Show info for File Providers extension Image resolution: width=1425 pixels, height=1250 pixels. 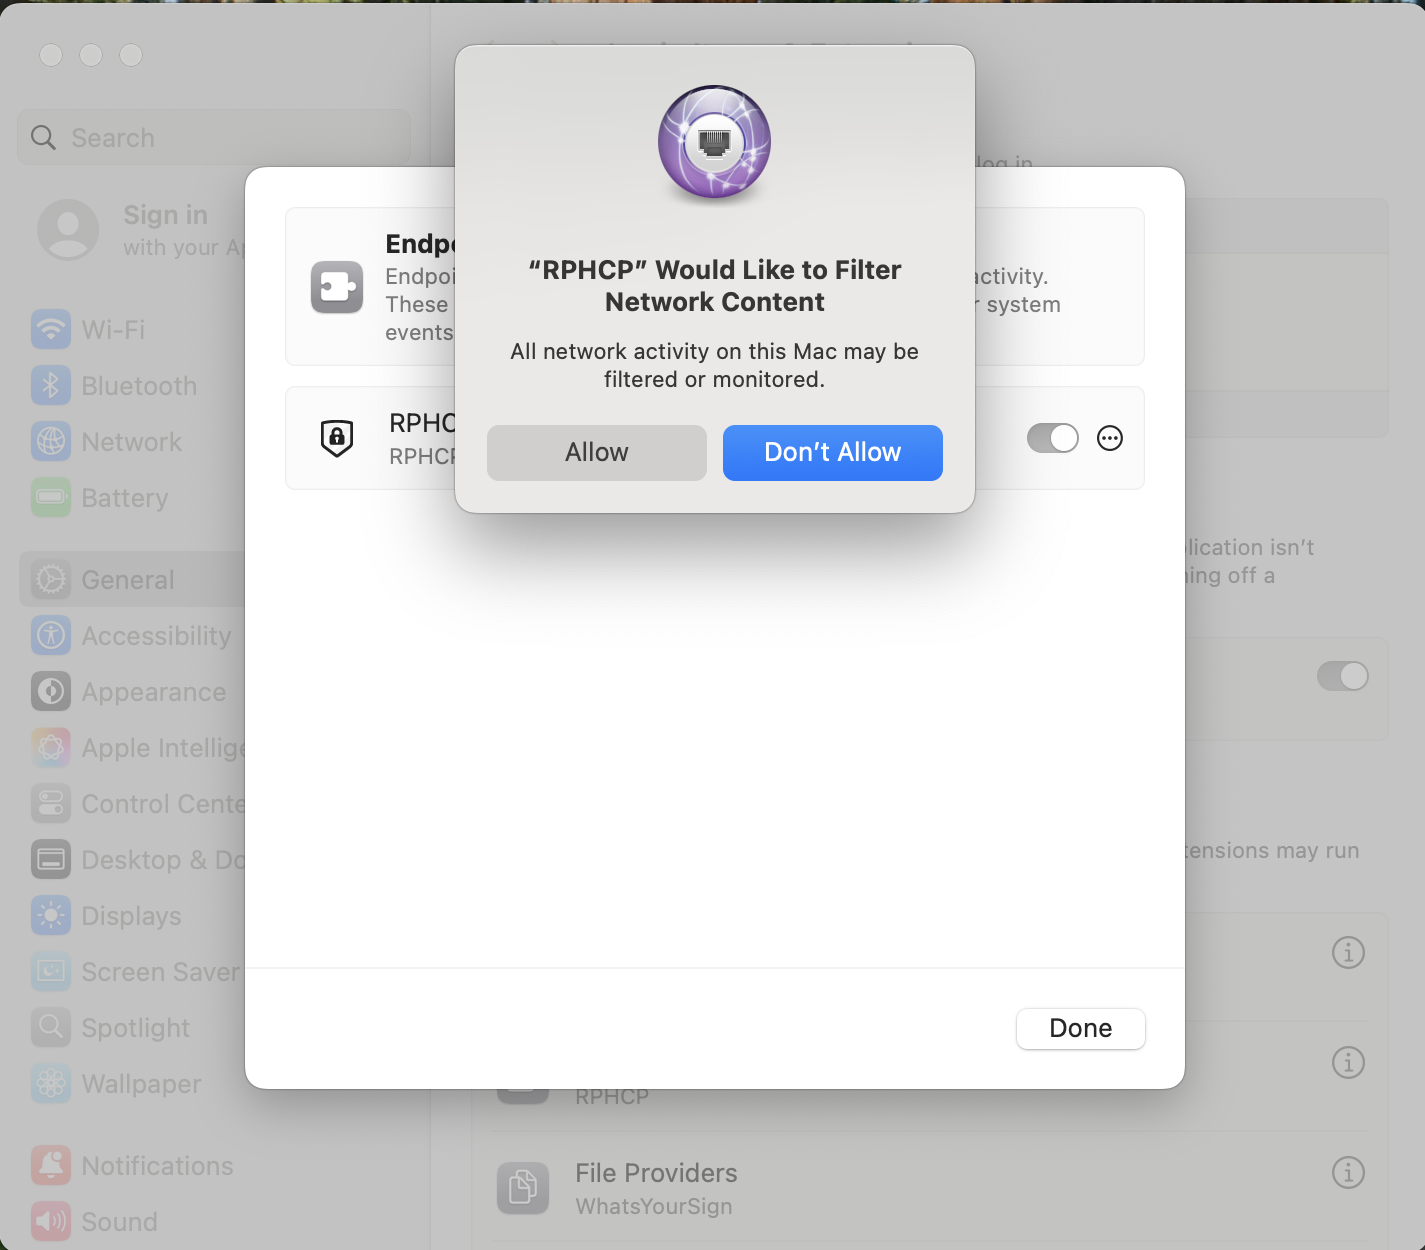1348,1172
